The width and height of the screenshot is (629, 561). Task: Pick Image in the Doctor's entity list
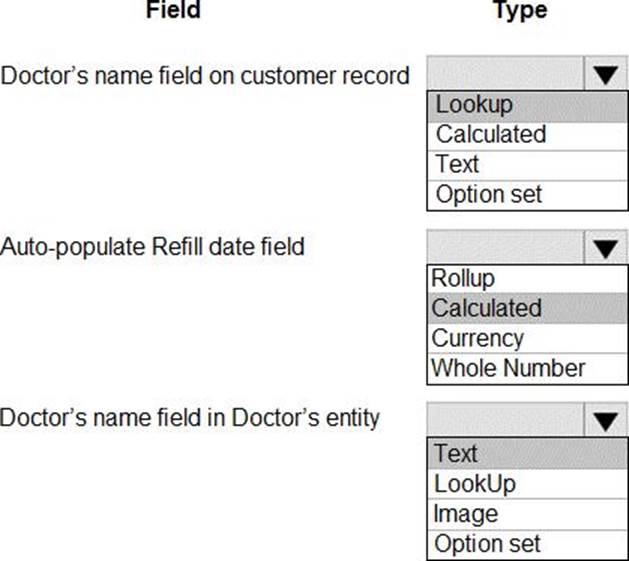(x=465, y=514)
